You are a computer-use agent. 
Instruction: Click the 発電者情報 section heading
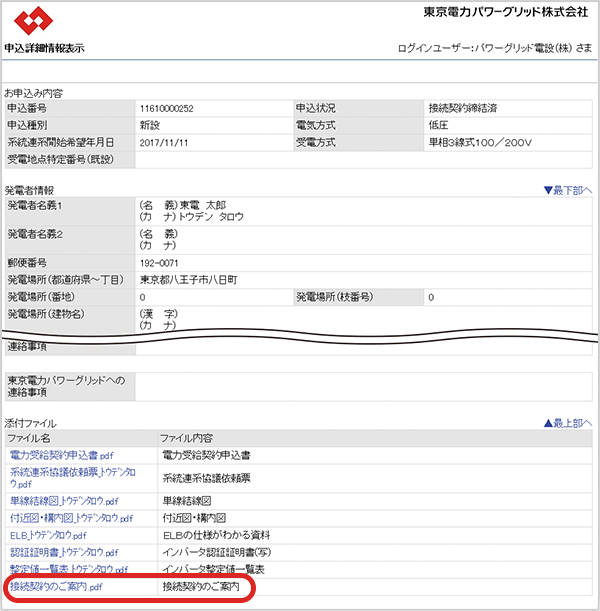pyautogui.click(x=29, y=191)
